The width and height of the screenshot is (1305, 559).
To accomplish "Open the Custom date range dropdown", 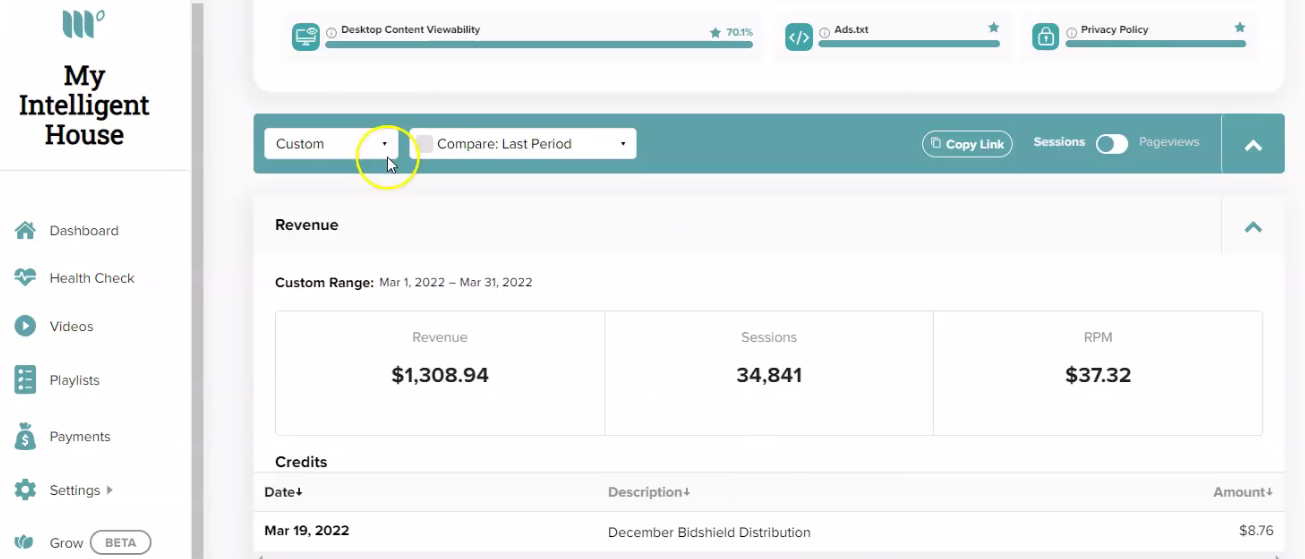I will [331, 144].
